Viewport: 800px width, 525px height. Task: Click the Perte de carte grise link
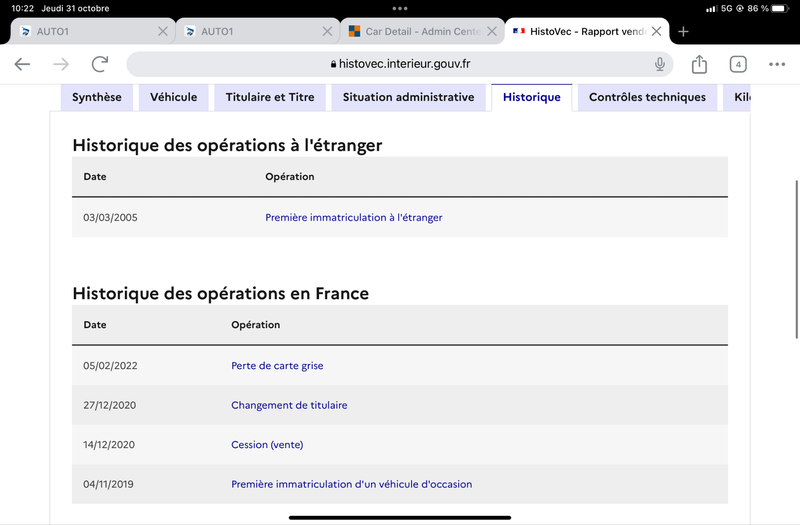(x=277, y=365)
